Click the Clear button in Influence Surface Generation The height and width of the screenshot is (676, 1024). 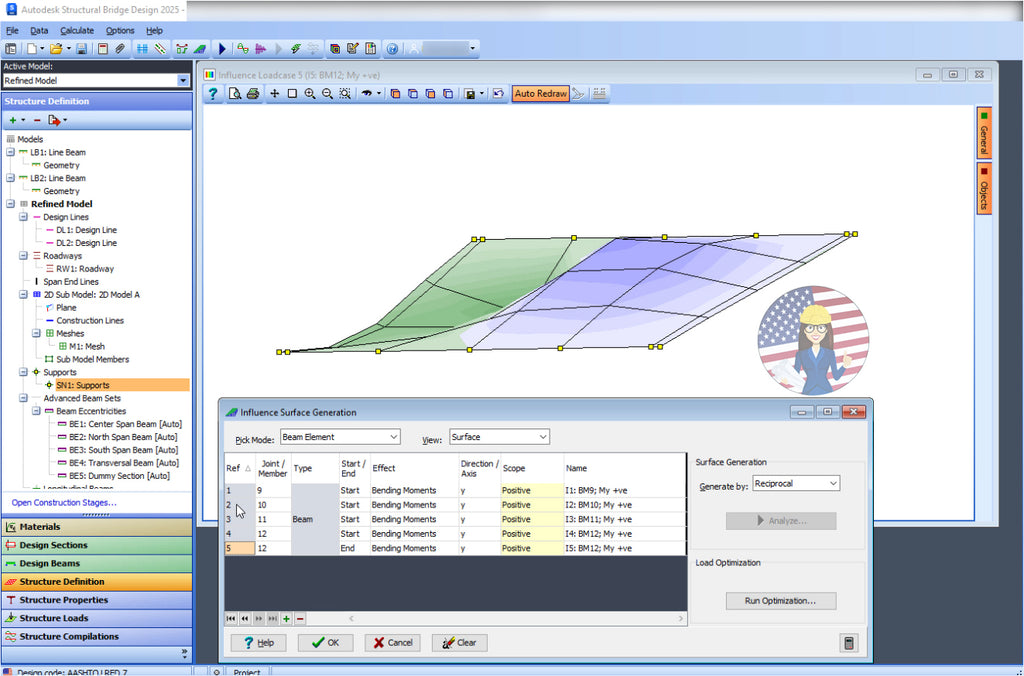(x=459, y=643)
